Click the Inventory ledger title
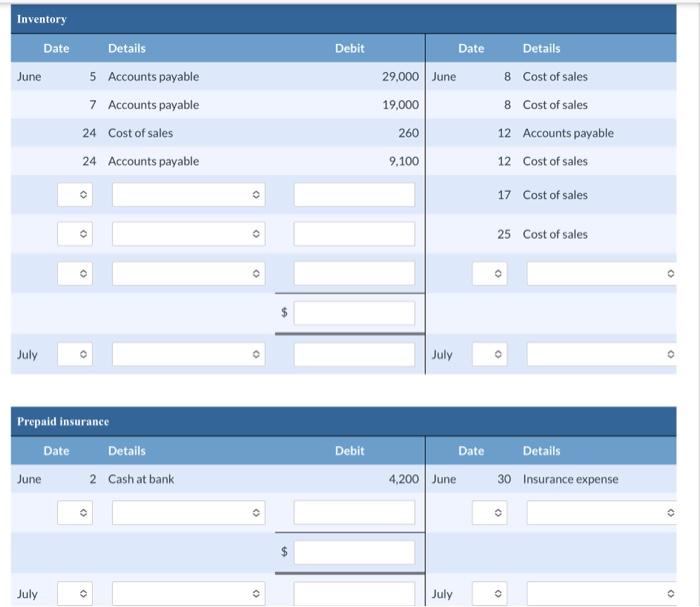 coord(42,19)
